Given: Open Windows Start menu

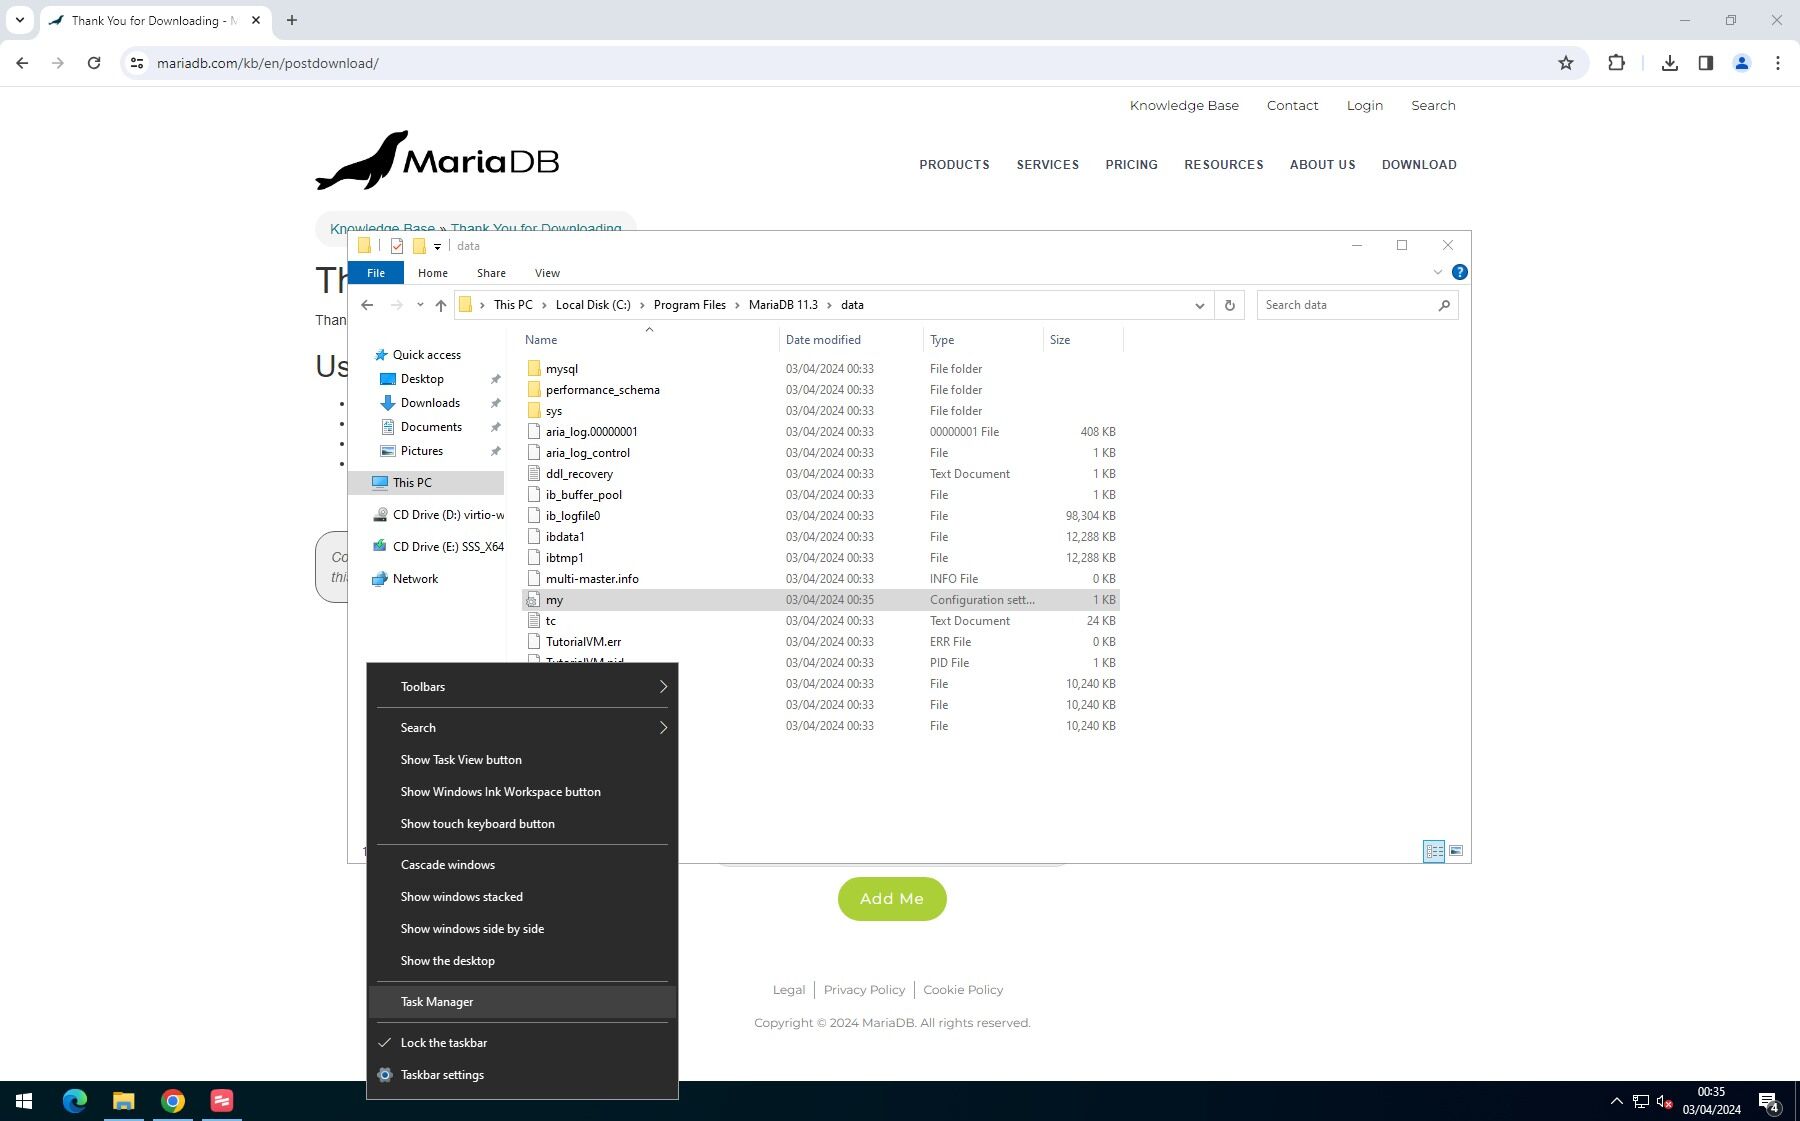Looking at the screenshot, I should point(24,1101).
